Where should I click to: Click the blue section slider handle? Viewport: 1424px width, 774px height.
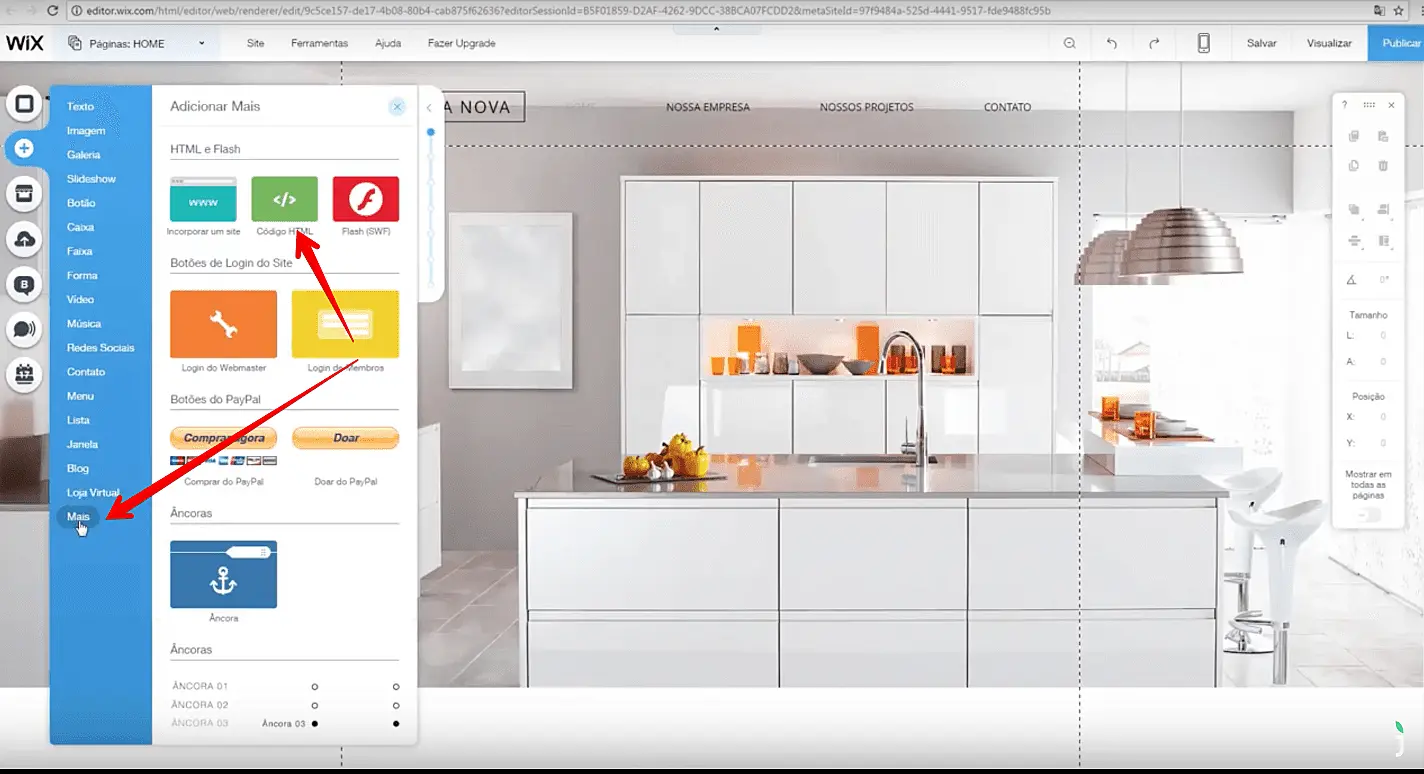431,132
